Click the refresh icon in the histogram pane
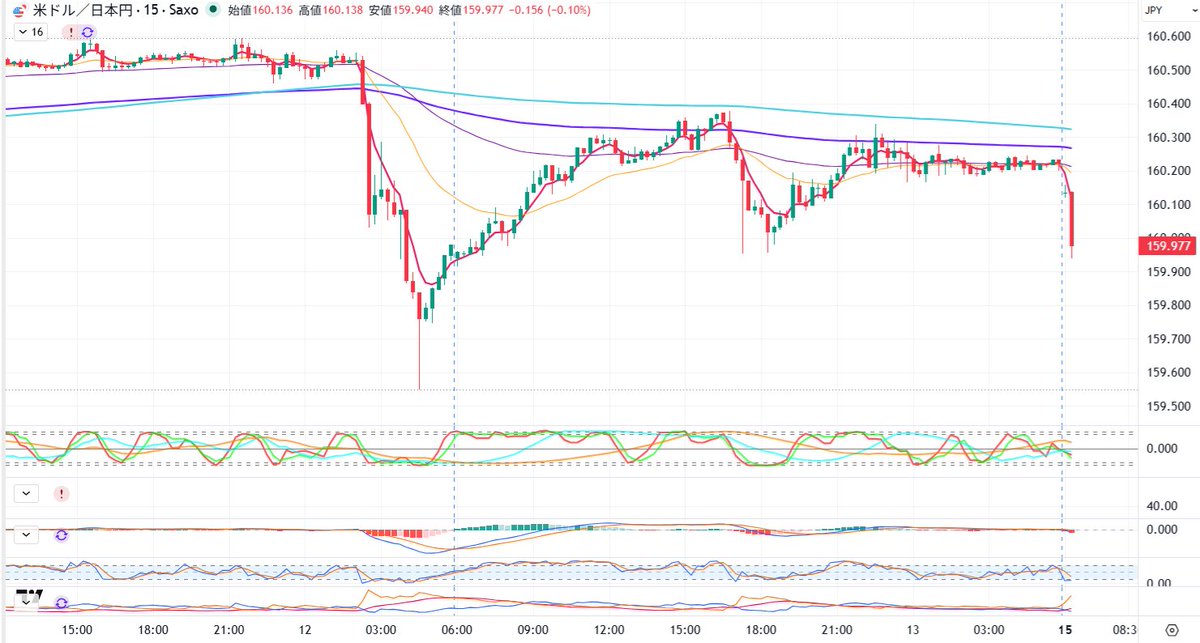 [62, 535]
